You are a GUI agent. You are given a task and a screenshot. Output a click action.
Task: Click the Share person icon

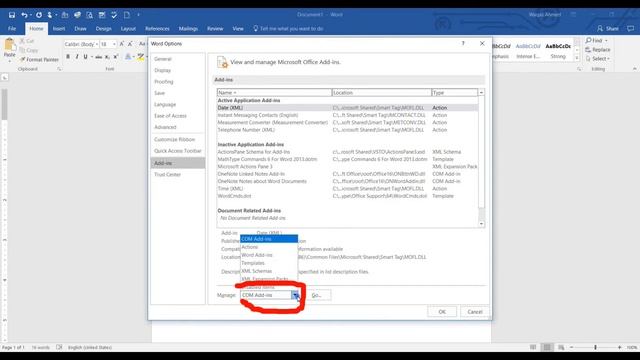[x=600, y=29]
